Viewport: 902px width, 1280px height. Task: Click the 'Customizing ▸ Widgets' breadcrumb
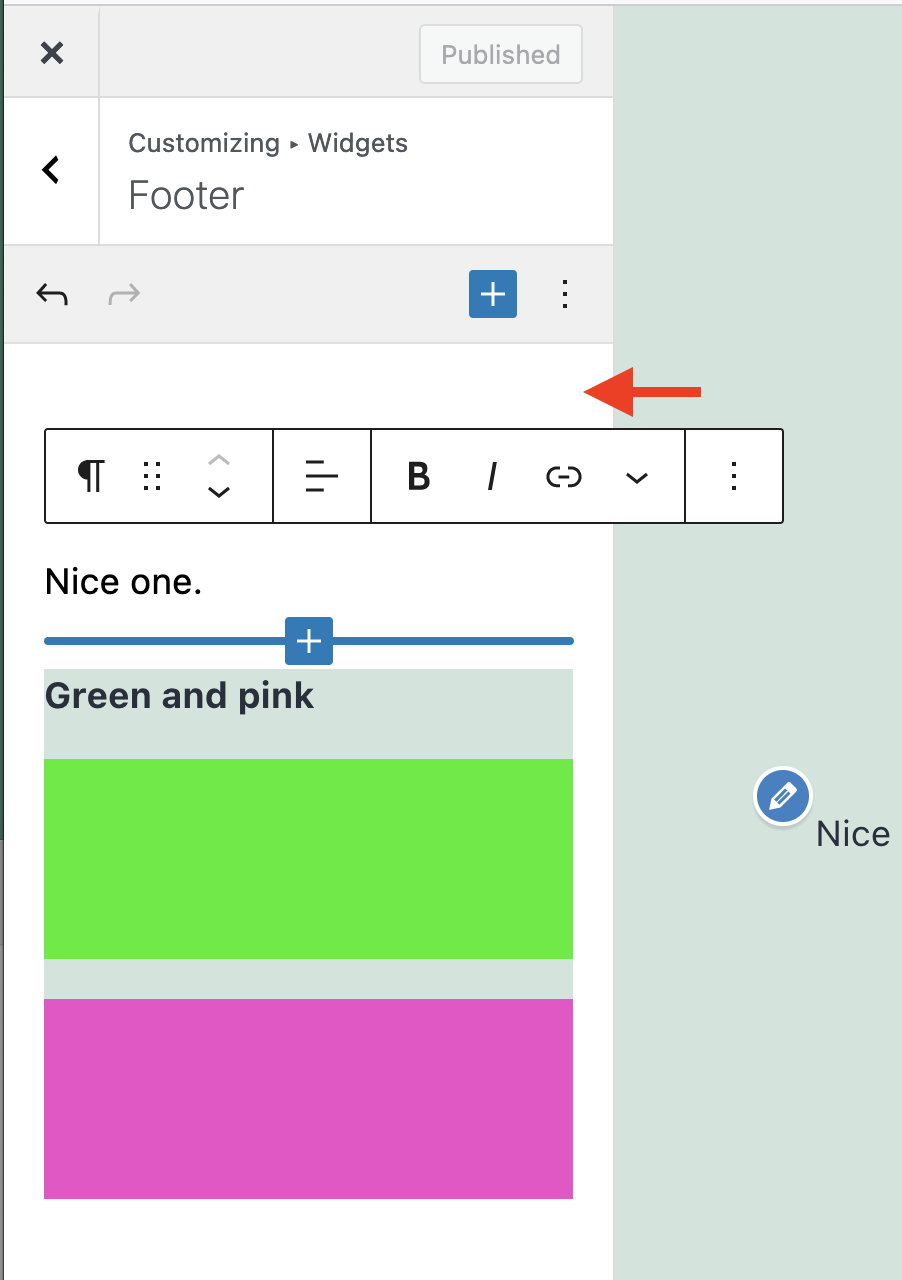pos(268,143)
